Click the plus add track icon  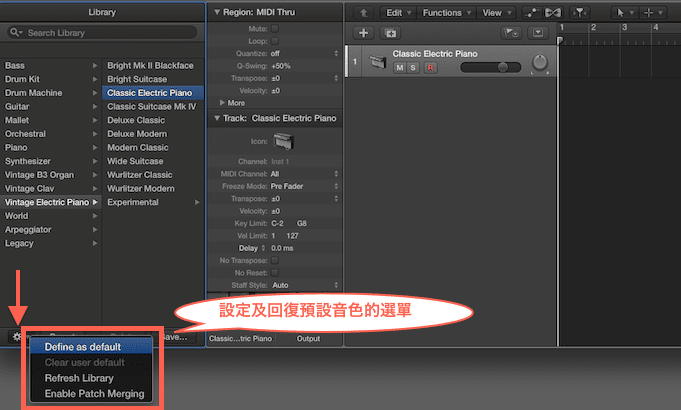[x=364, y=33]
